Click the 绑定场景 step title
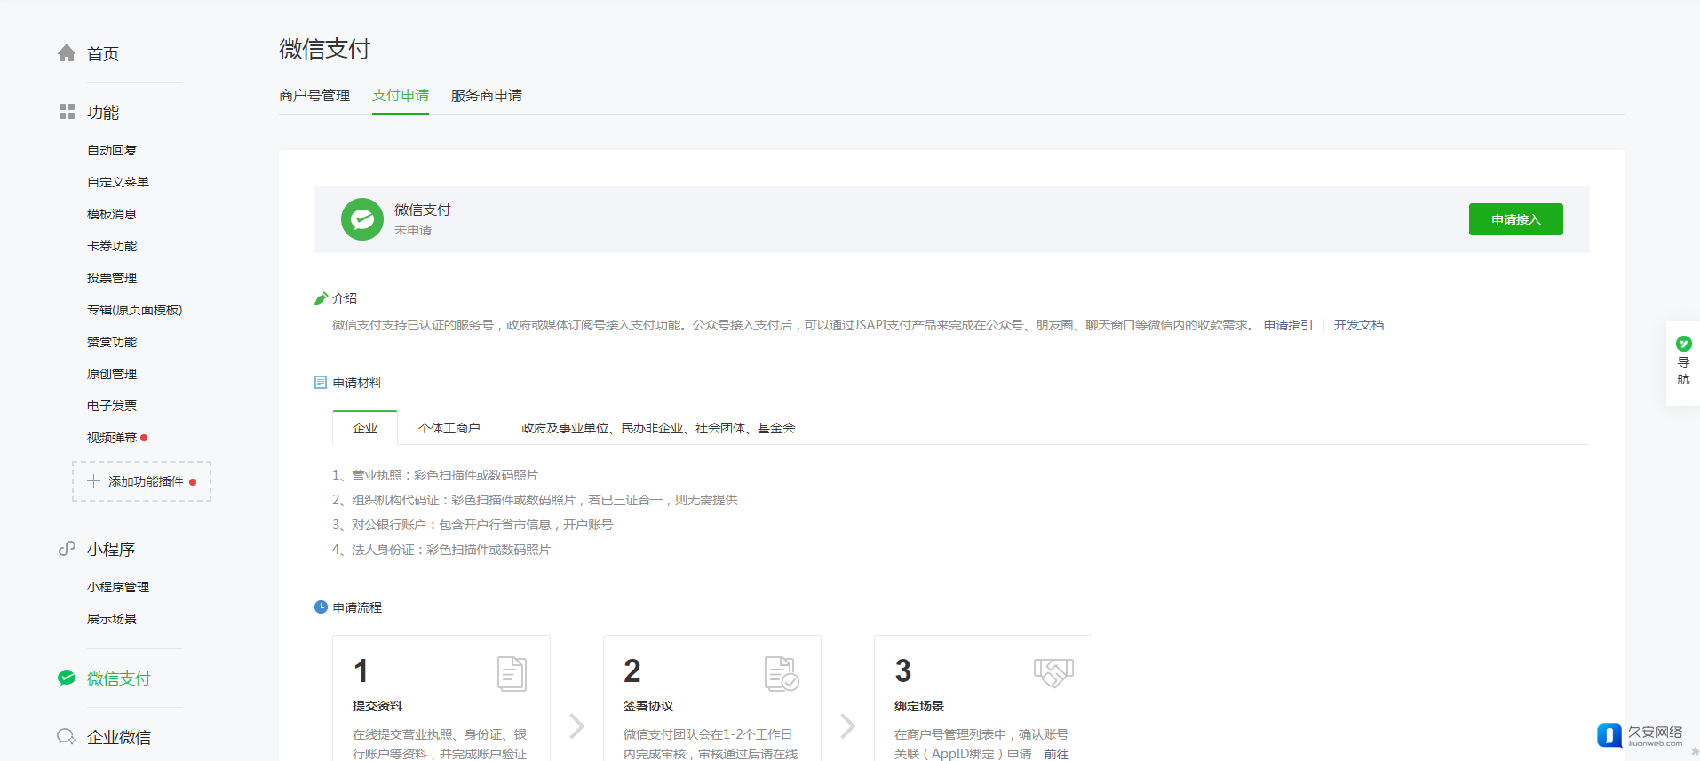The image size is (1700, 761). tap(919, 706)
